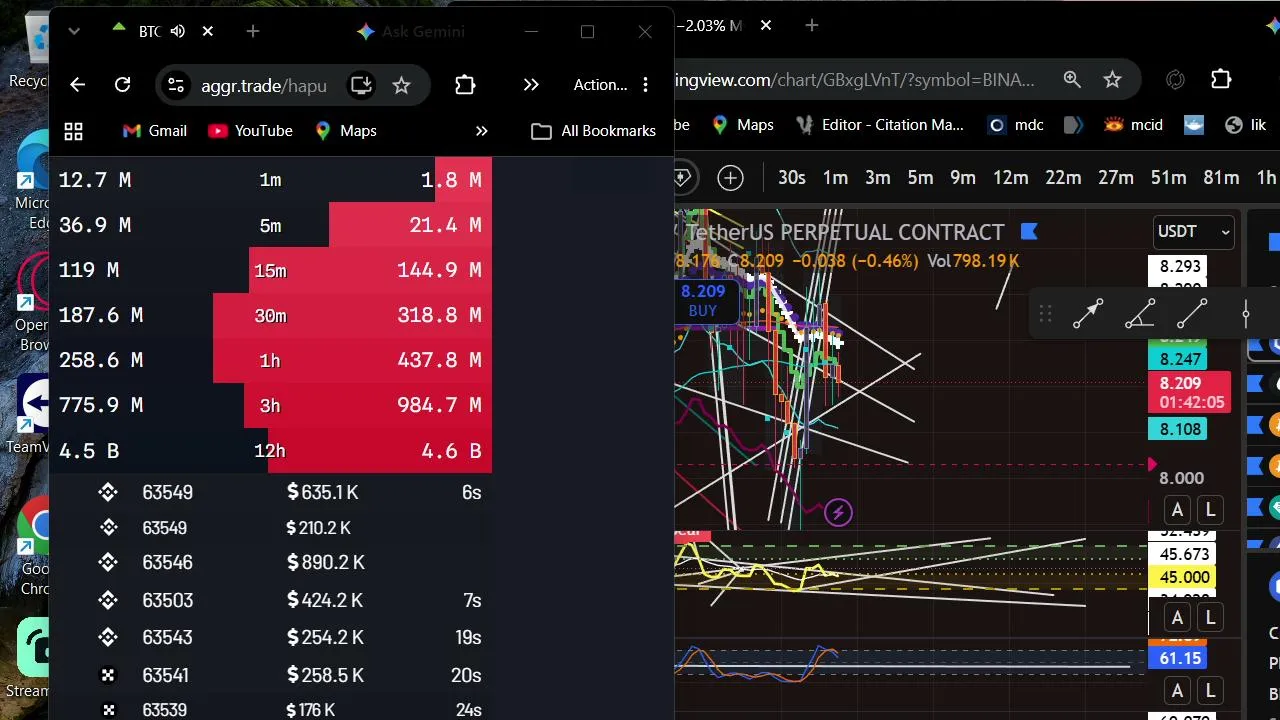
Task: Install app icon in aggr.trade address bar
Action: pos(361,85)
